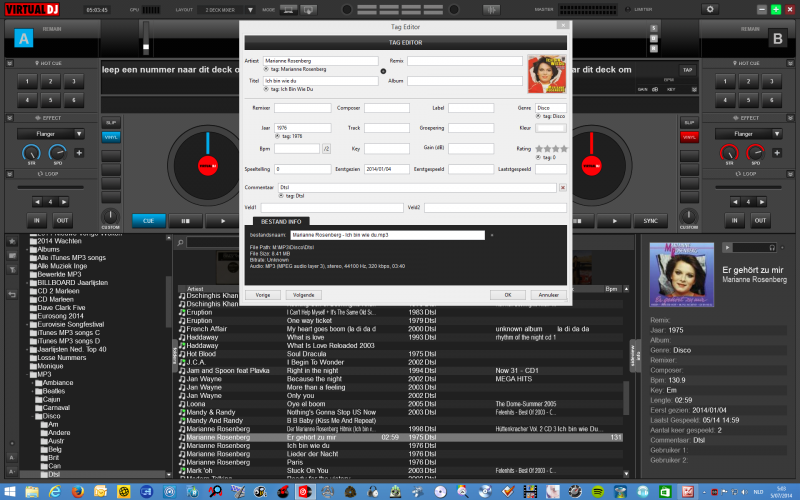Select the genre tag Disco radio button
800x500 pixels.
538,116
